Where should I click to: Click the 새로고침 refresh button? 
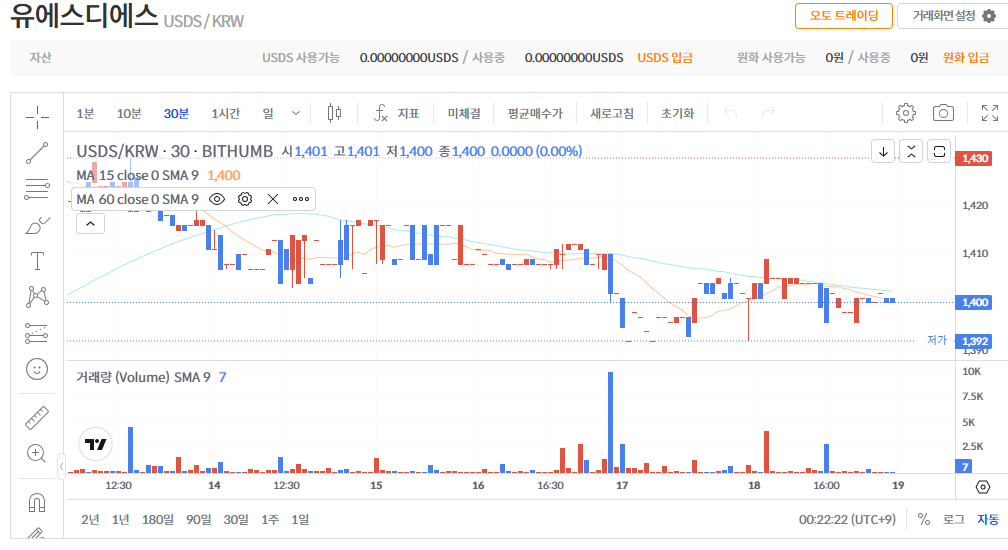[x=612, y=114]
